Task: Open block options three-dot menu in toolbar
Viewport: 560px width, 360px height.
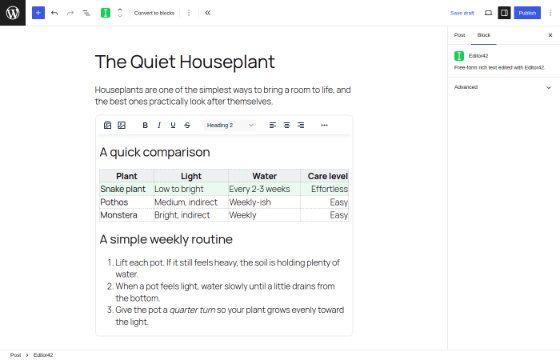Action: pyautogui.click(x=189, y=13)
